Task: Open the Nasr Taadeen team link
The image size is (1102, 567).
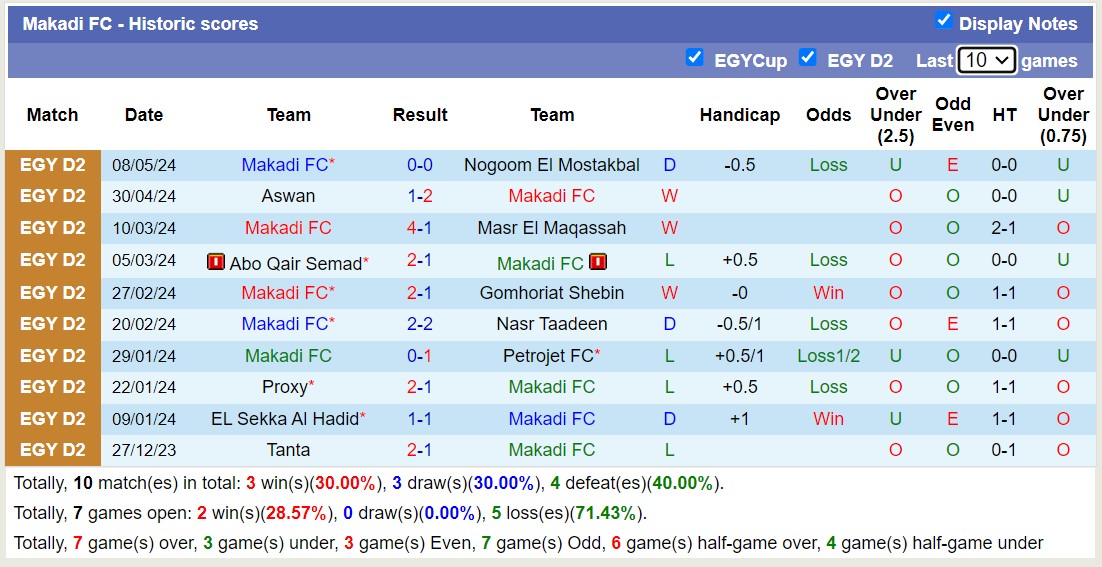Action: click(552, 324)
